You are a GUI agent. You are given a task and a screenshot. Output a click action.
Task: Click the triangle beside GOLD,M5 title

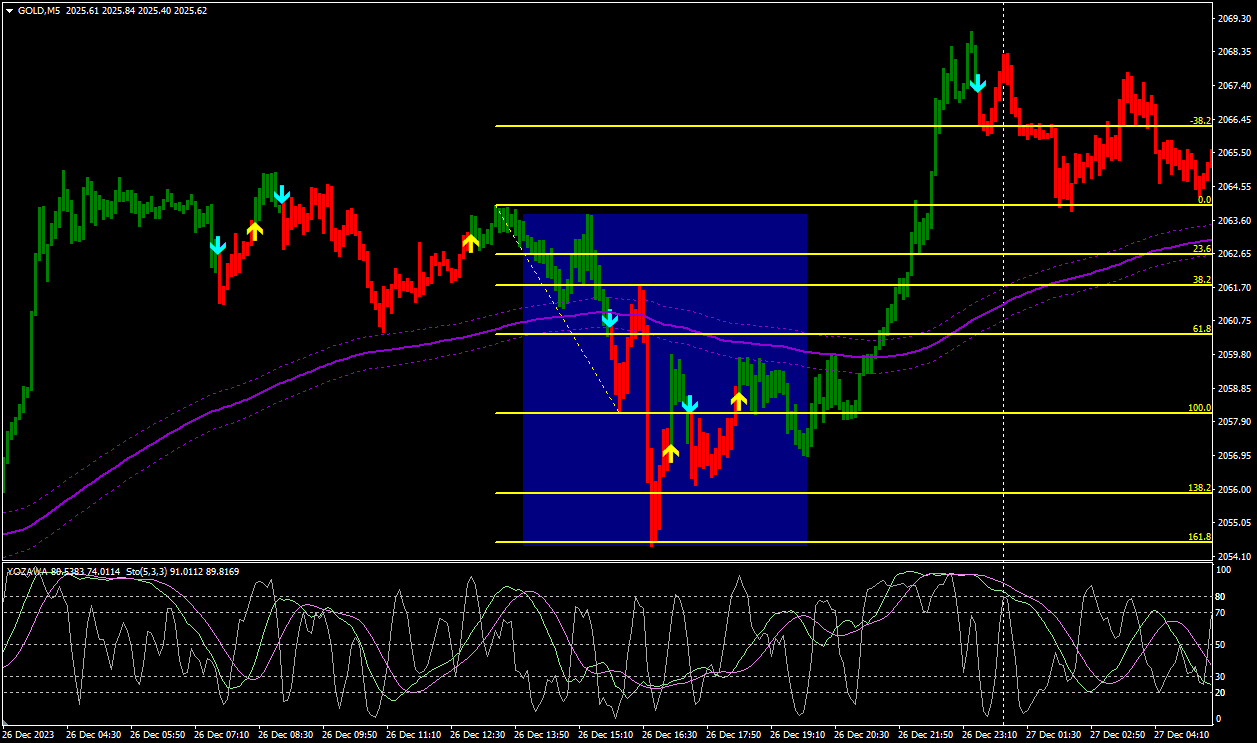(x=10, y=10)
